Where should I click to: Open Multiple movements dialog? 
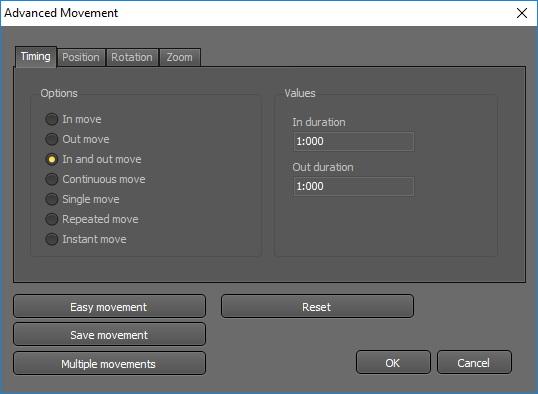(x=109, y=363)
